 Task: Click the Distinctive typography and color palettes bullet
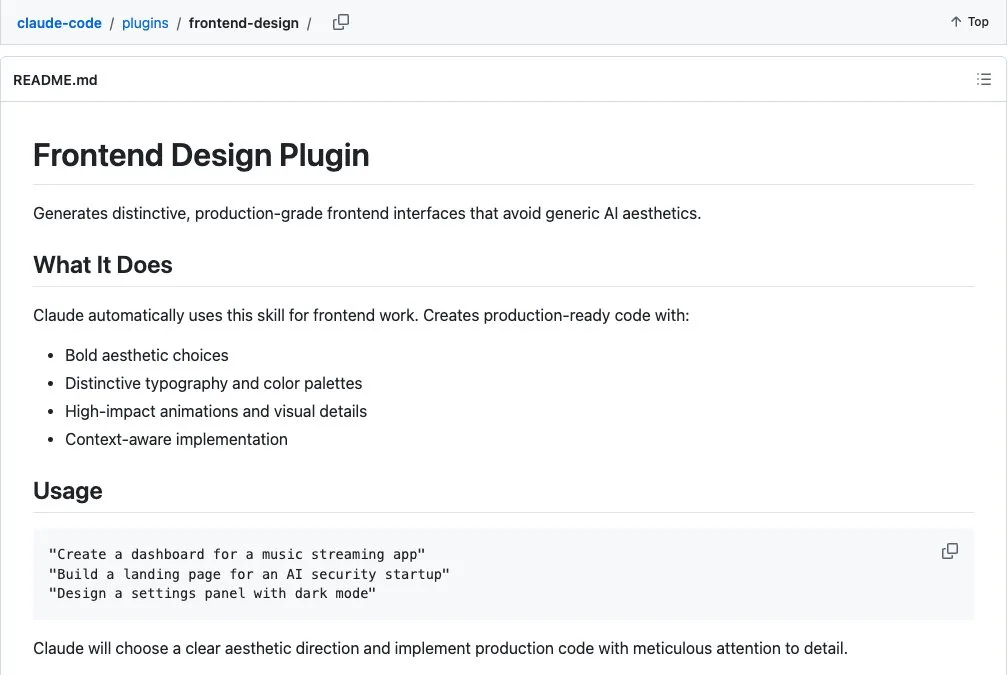[x=213, y=383]
